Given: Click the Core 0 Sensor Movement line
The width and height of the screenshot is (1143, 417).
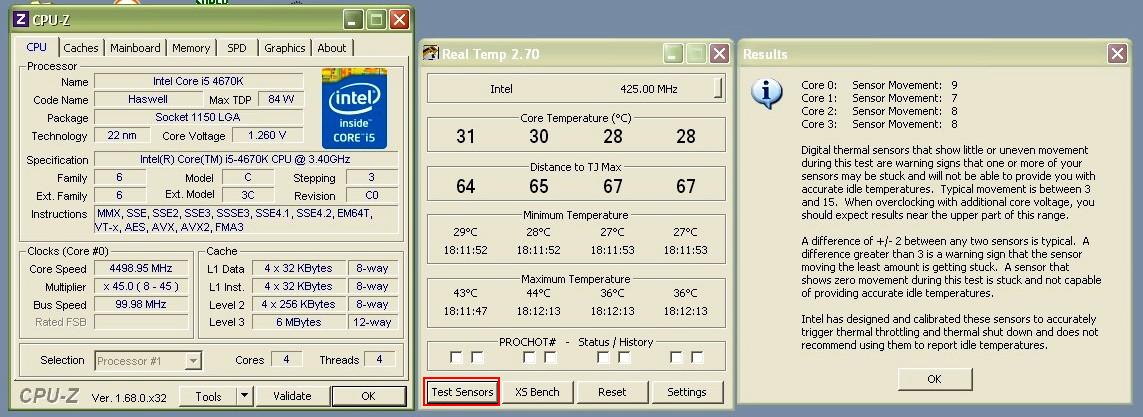Looking at the screenshot, I should pyautogui.click(x=879, y=85).
